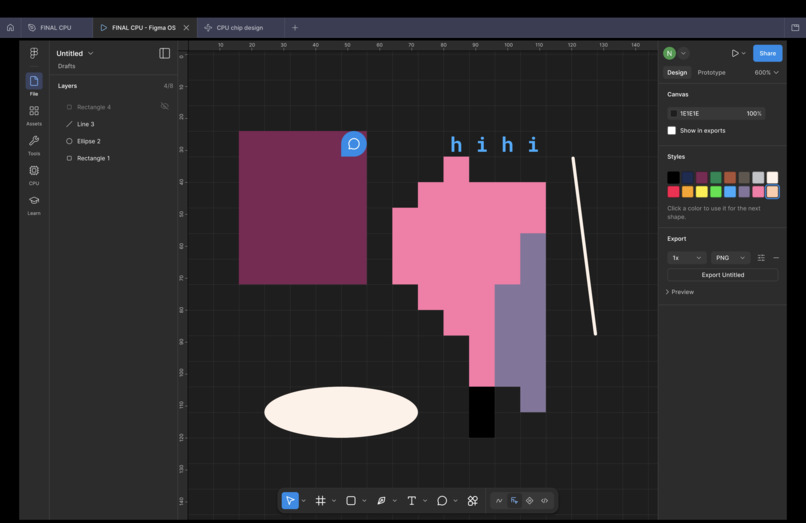Screen dimensions: 806x523
Task: Open the Actions components tool
Action: click(472, 500)
